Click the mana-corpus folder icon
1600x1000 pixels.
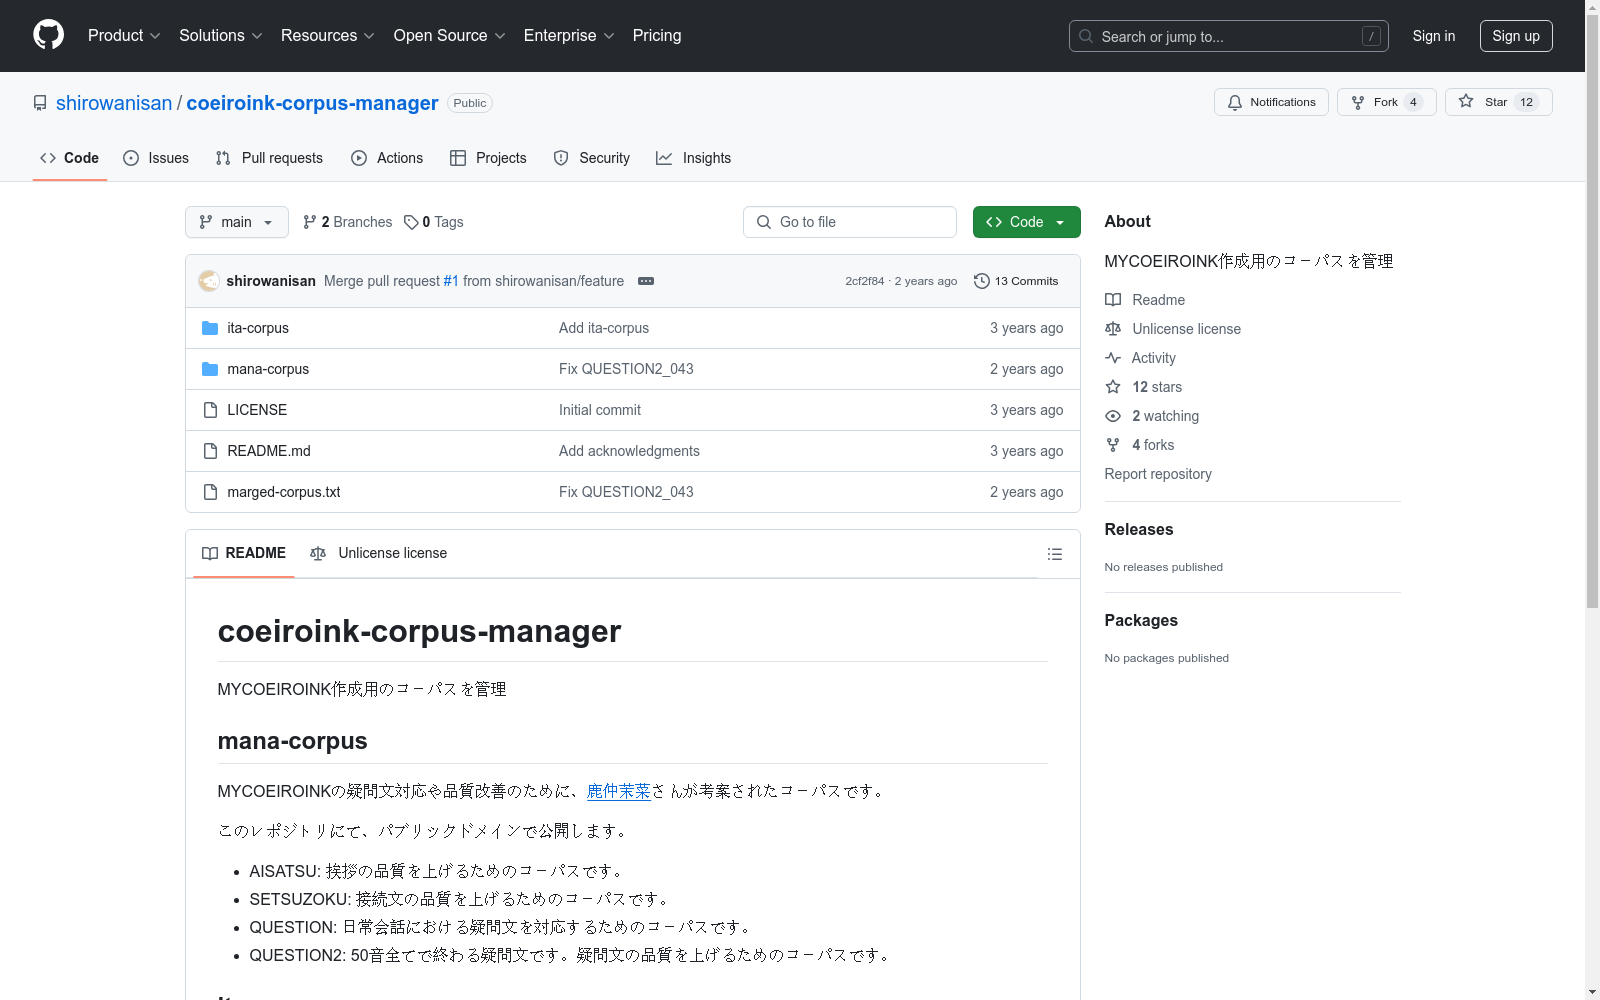210,369
